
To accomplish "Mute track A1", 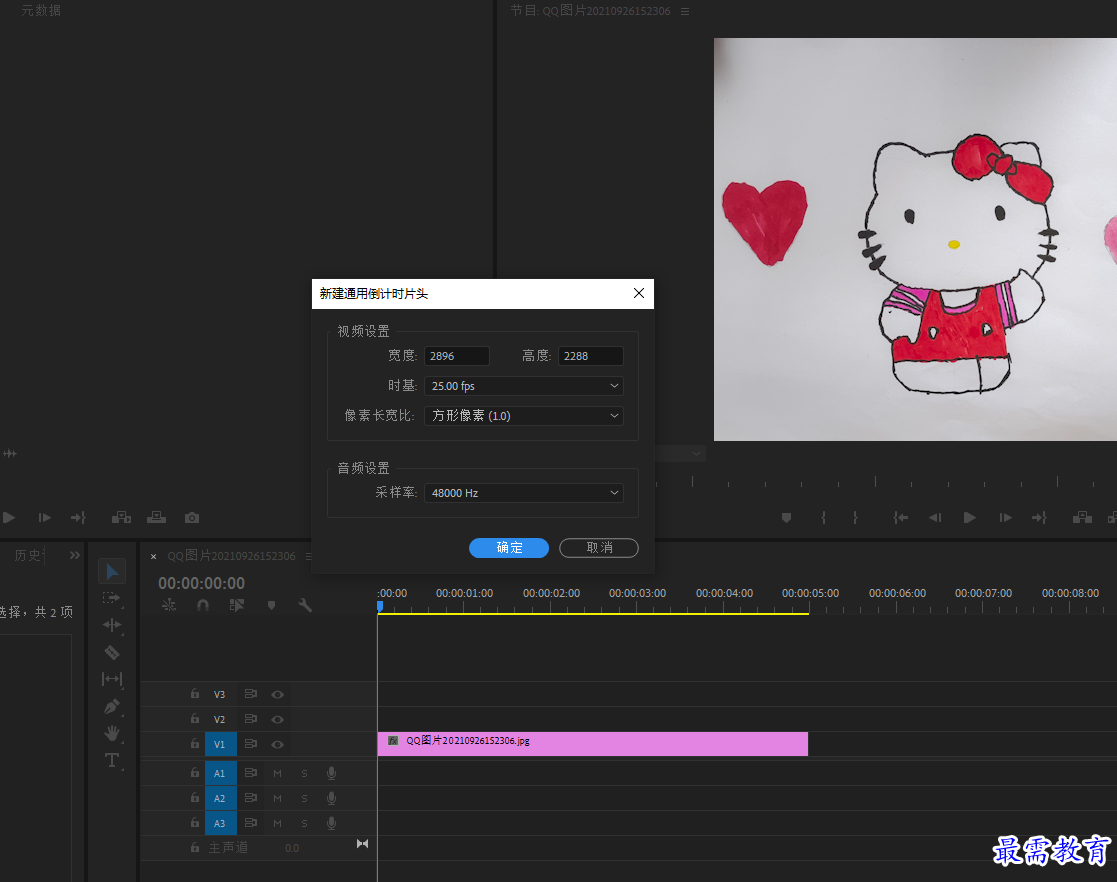I will coord(278,773).
